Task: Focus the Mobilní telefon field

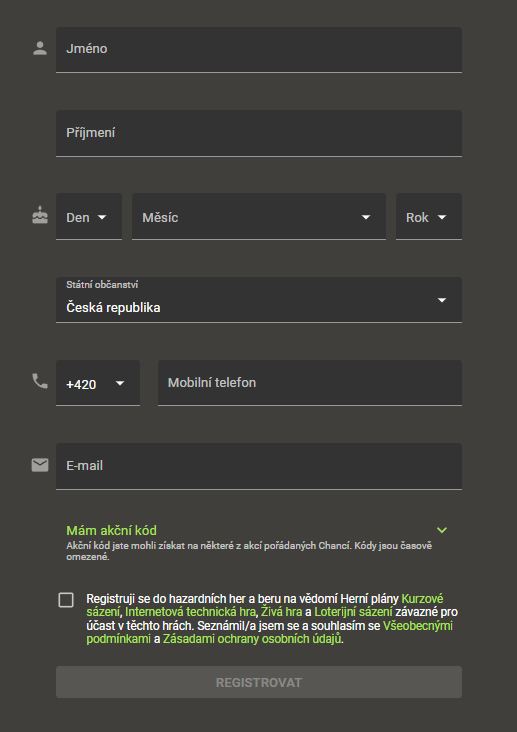Action: [310, 383]
